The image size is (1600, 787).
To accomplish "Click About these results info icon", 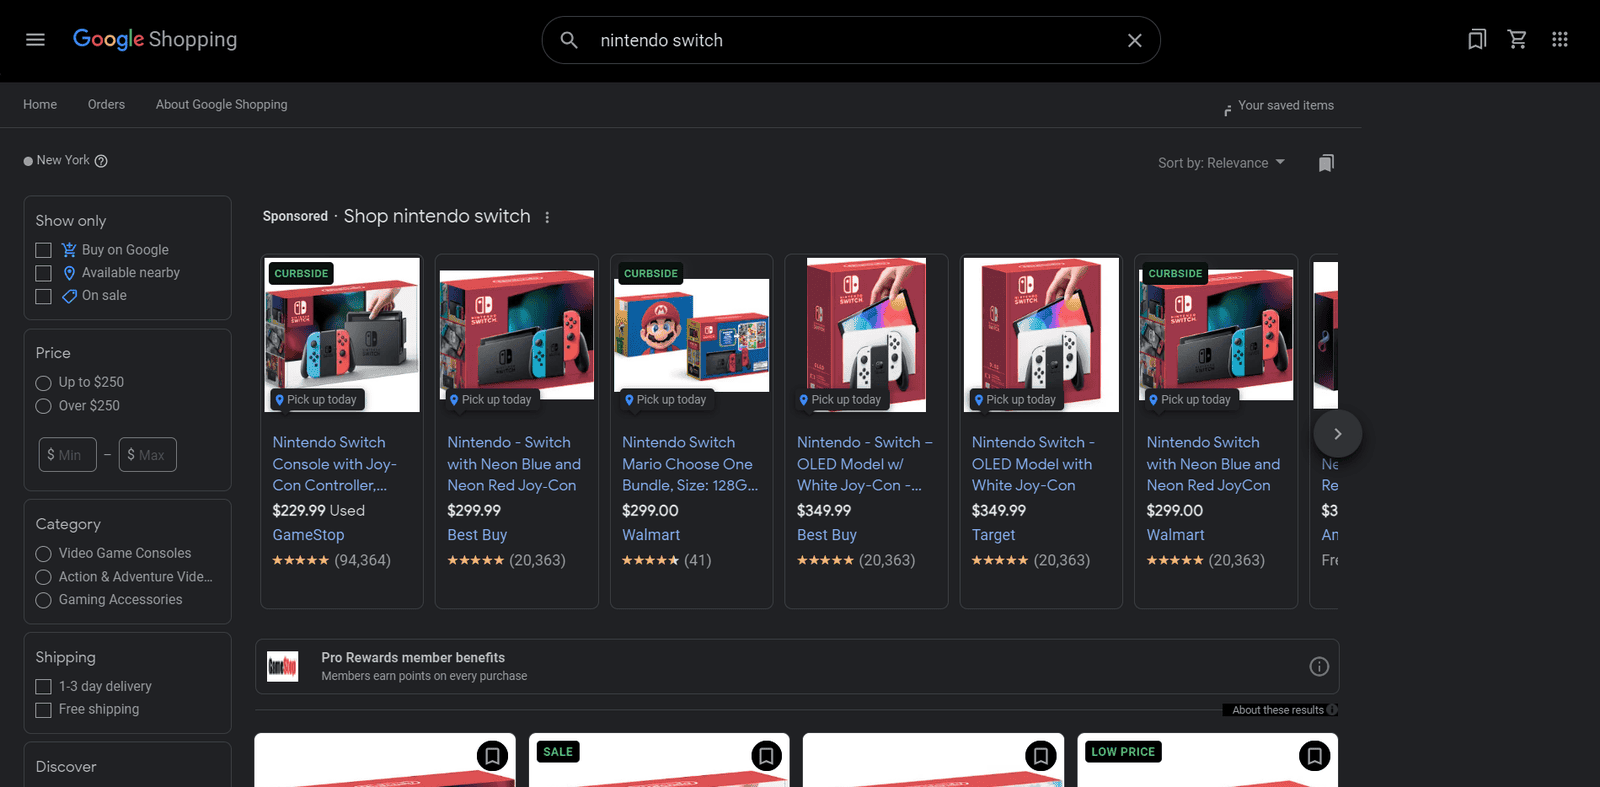I will 1332,710.
